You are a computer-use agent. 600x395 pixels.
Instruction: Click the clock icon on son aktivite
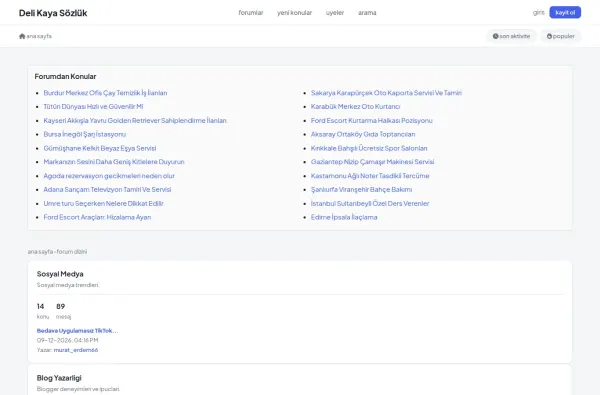tap(496, 36)
